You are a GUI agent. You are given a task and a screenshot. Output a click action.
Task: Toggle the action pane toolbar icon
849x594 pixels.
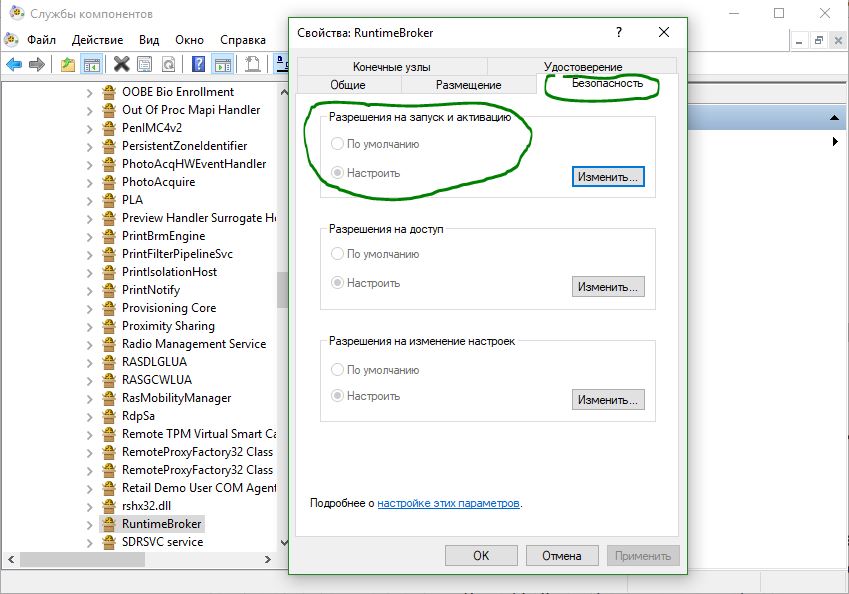[x=223, y=64]
